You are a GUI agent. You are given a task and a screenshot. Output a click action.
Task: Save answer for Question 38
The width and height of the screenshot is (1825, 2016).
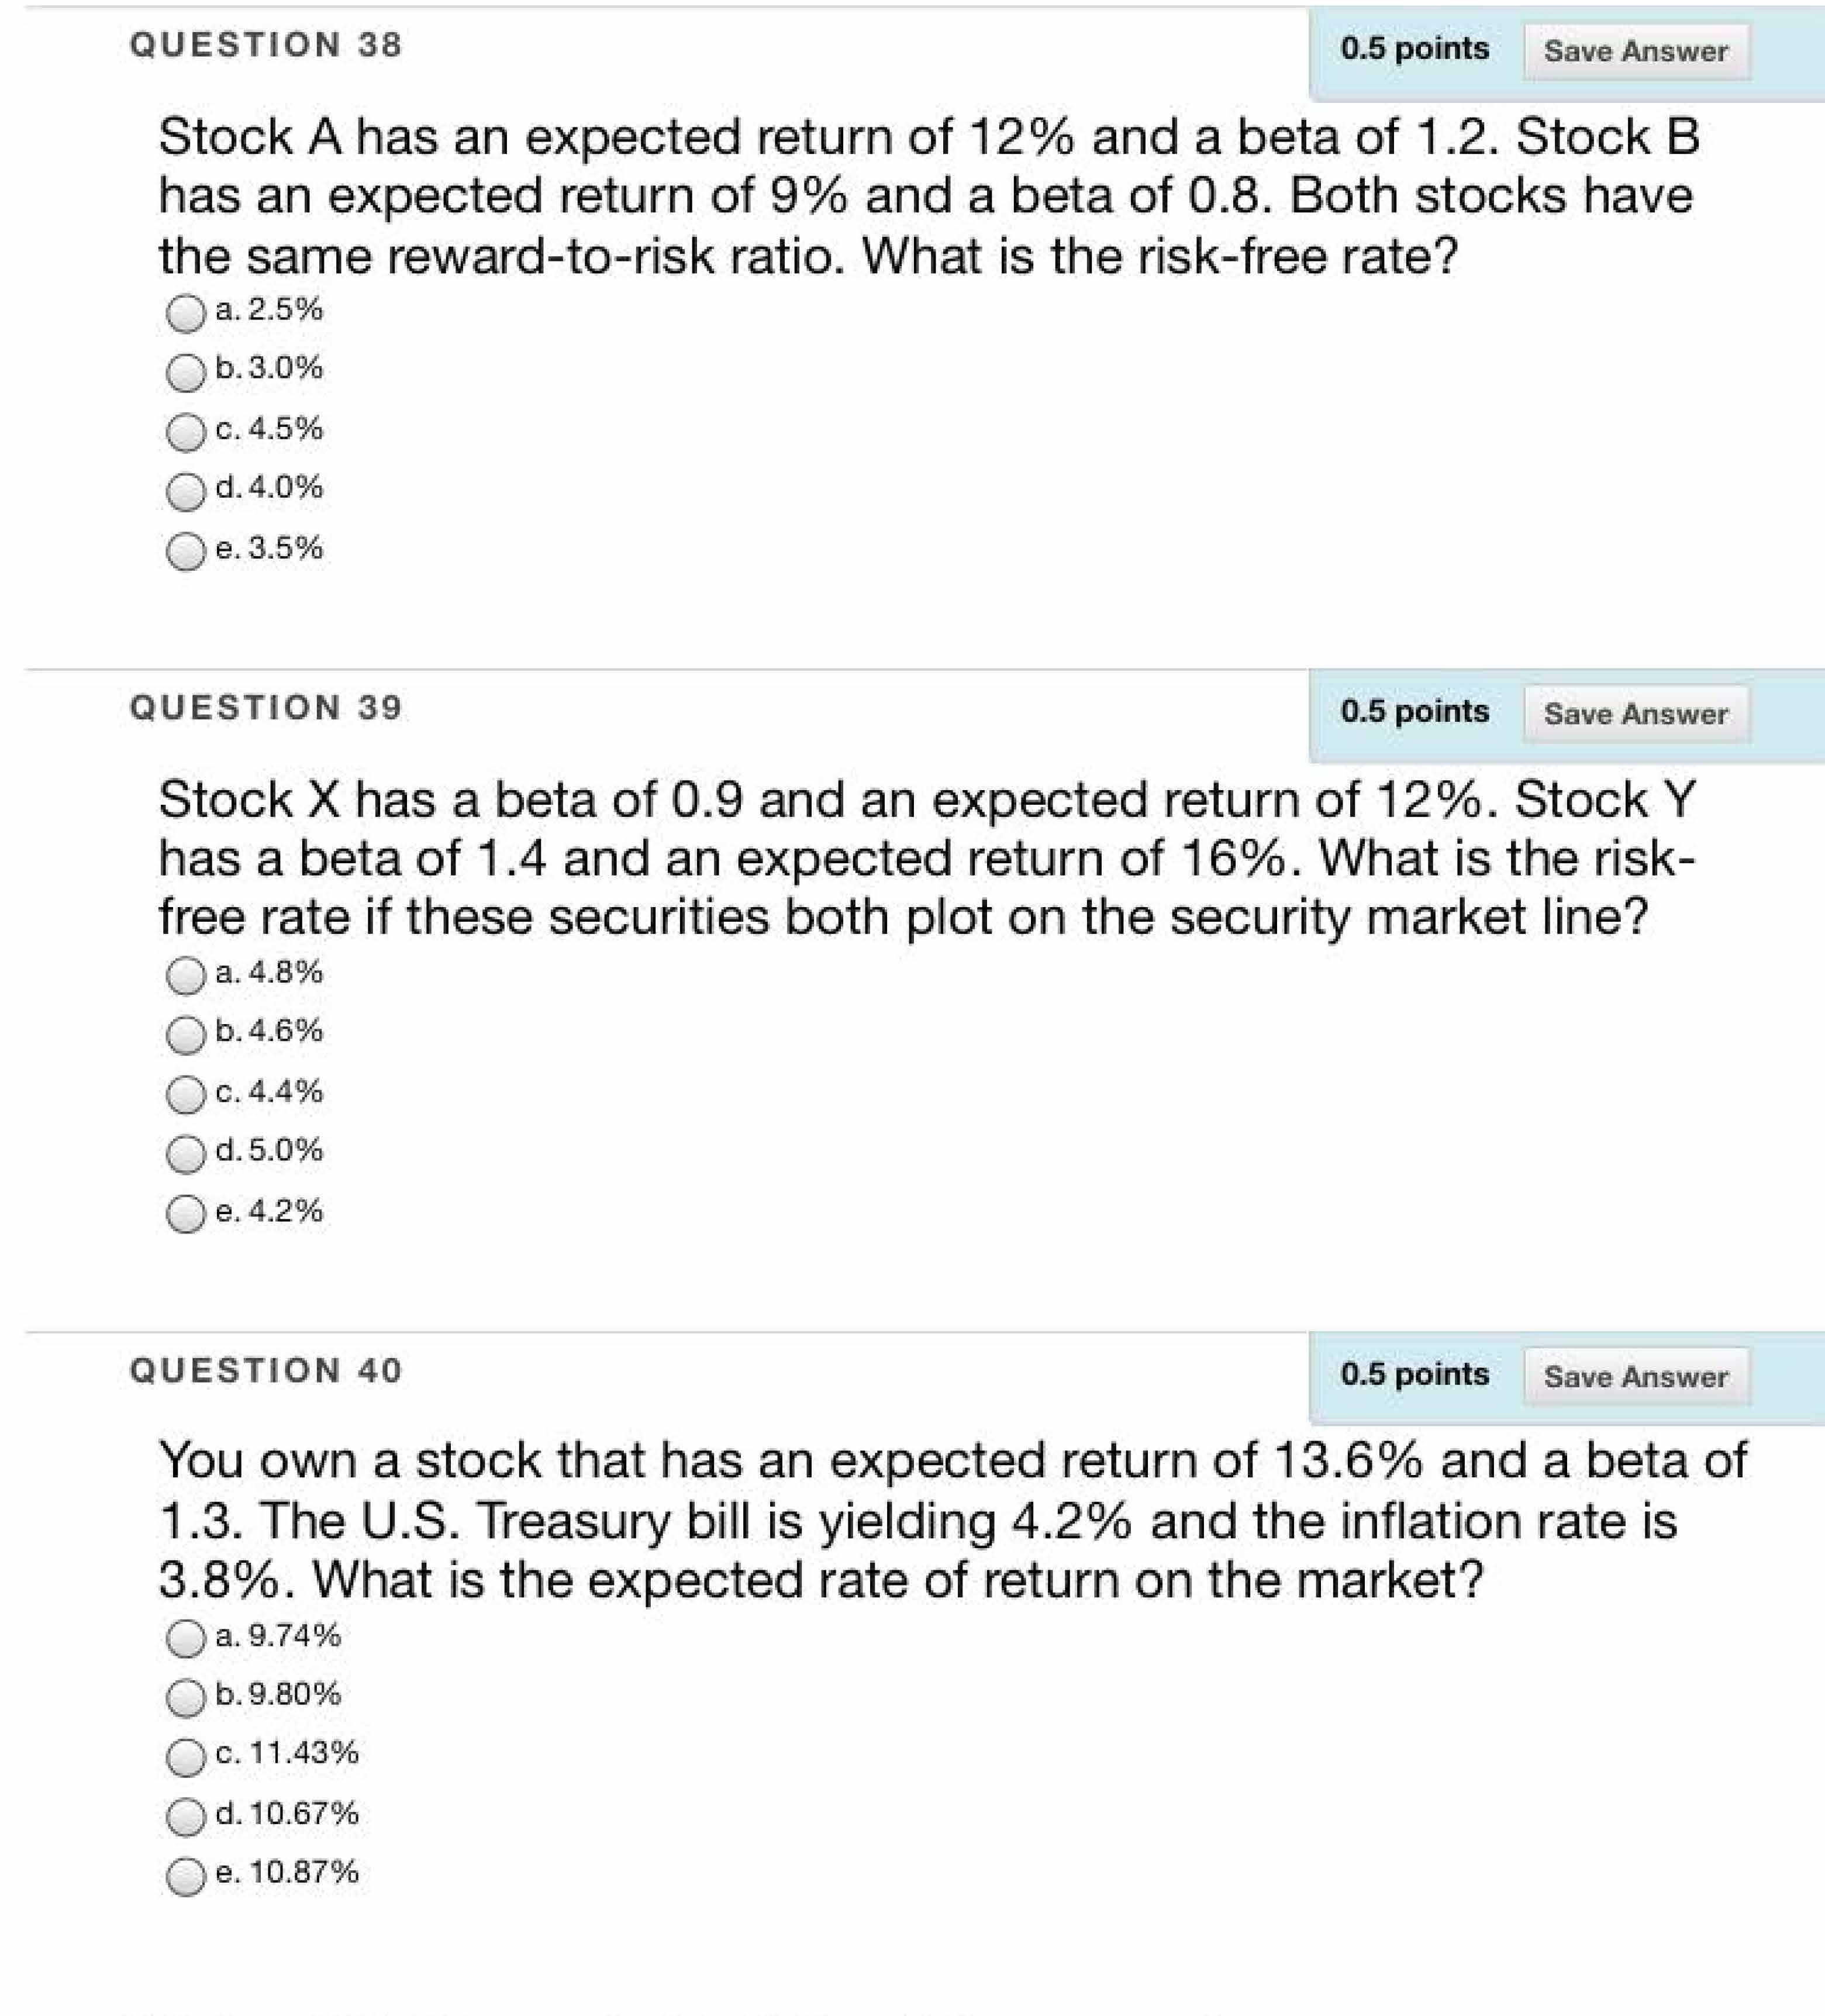point(1636,51)
